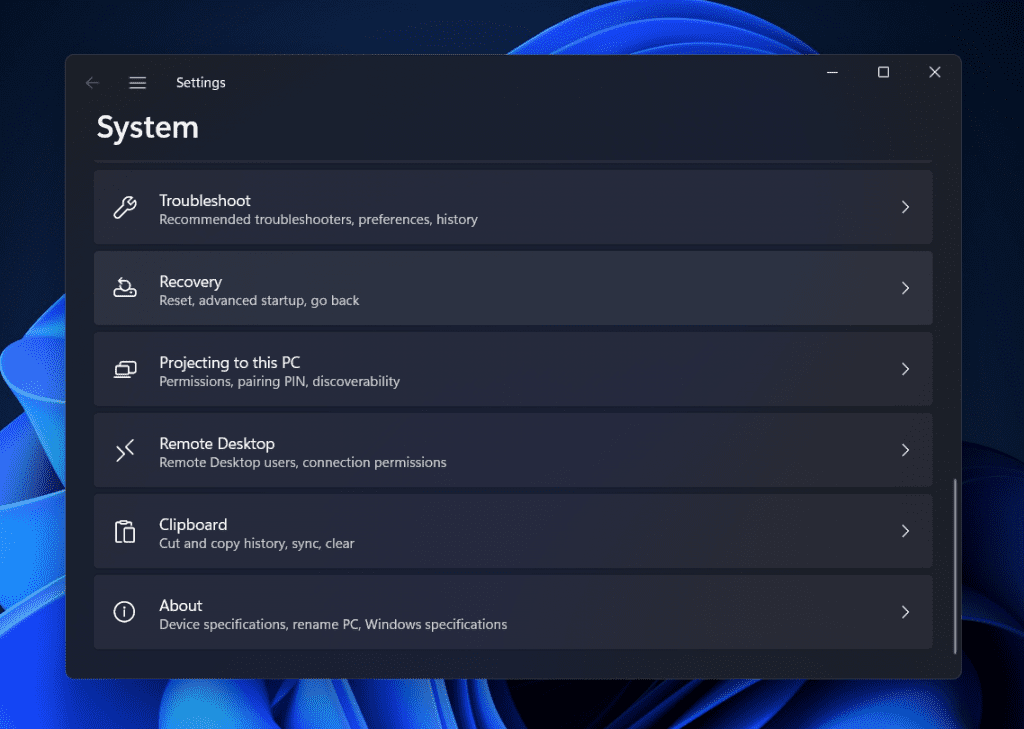Click the Remote Desktop icon

tap(124, 450)
